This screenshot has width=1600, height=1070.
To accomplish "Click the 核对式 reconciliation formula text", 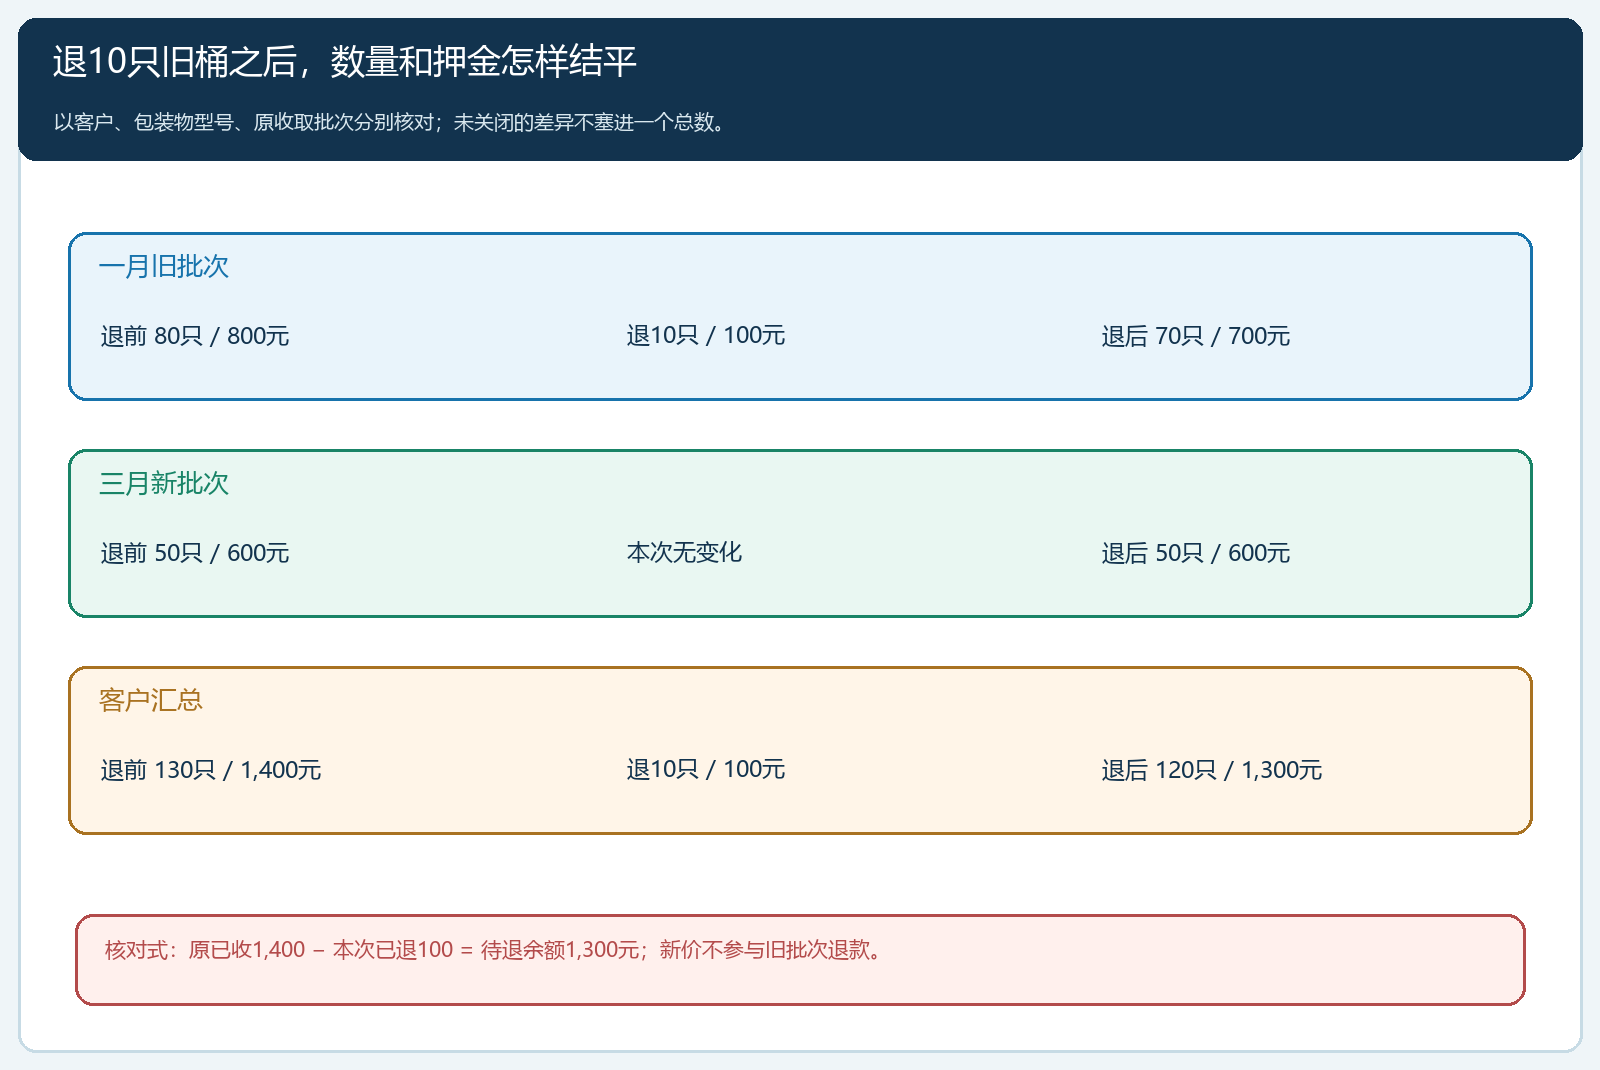I will [x=496, y=950].
